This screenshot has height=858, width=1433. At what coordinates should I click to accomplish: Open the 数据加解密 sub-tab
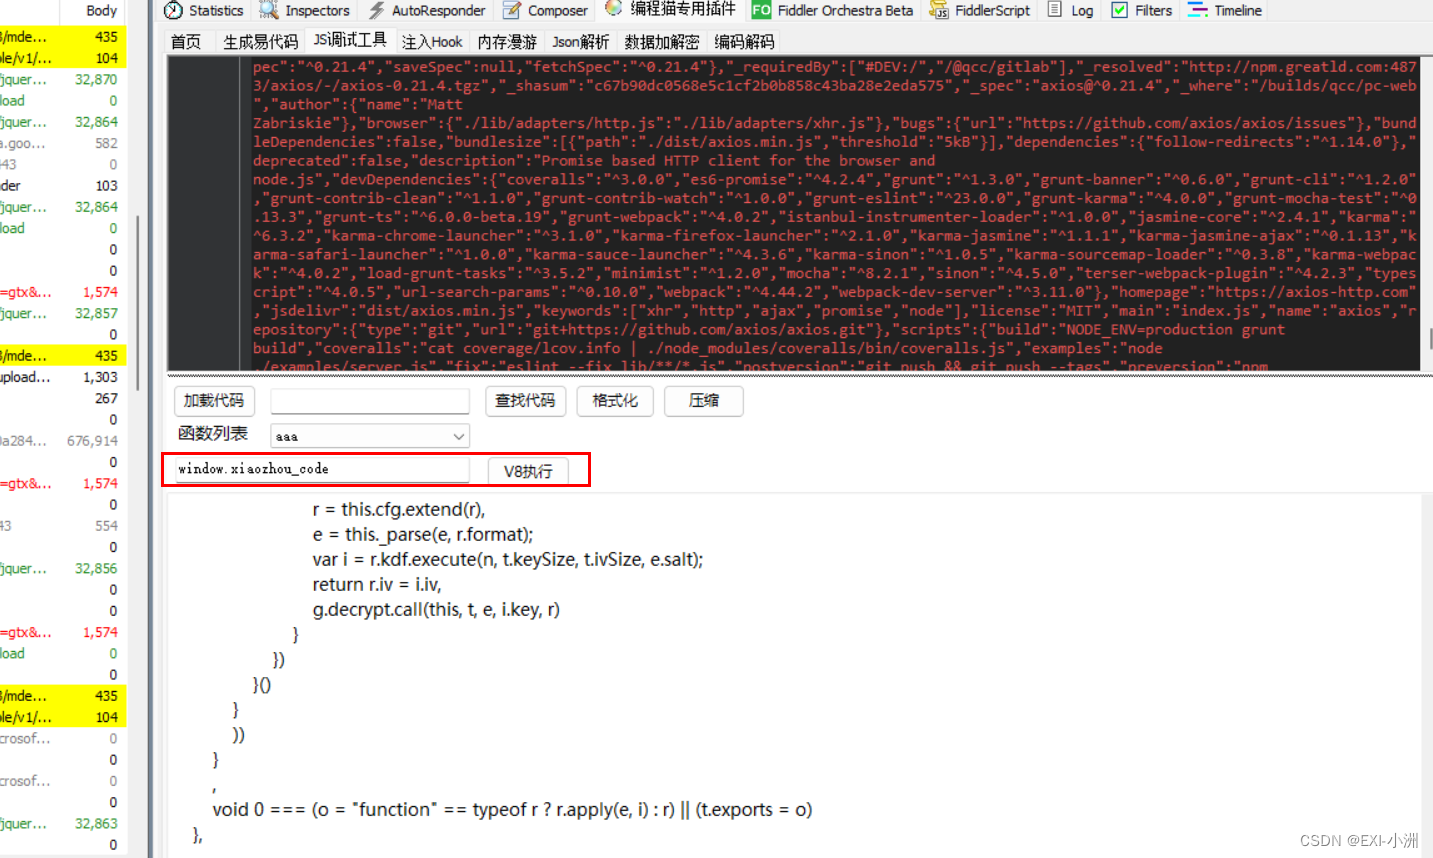coord(661,42)
